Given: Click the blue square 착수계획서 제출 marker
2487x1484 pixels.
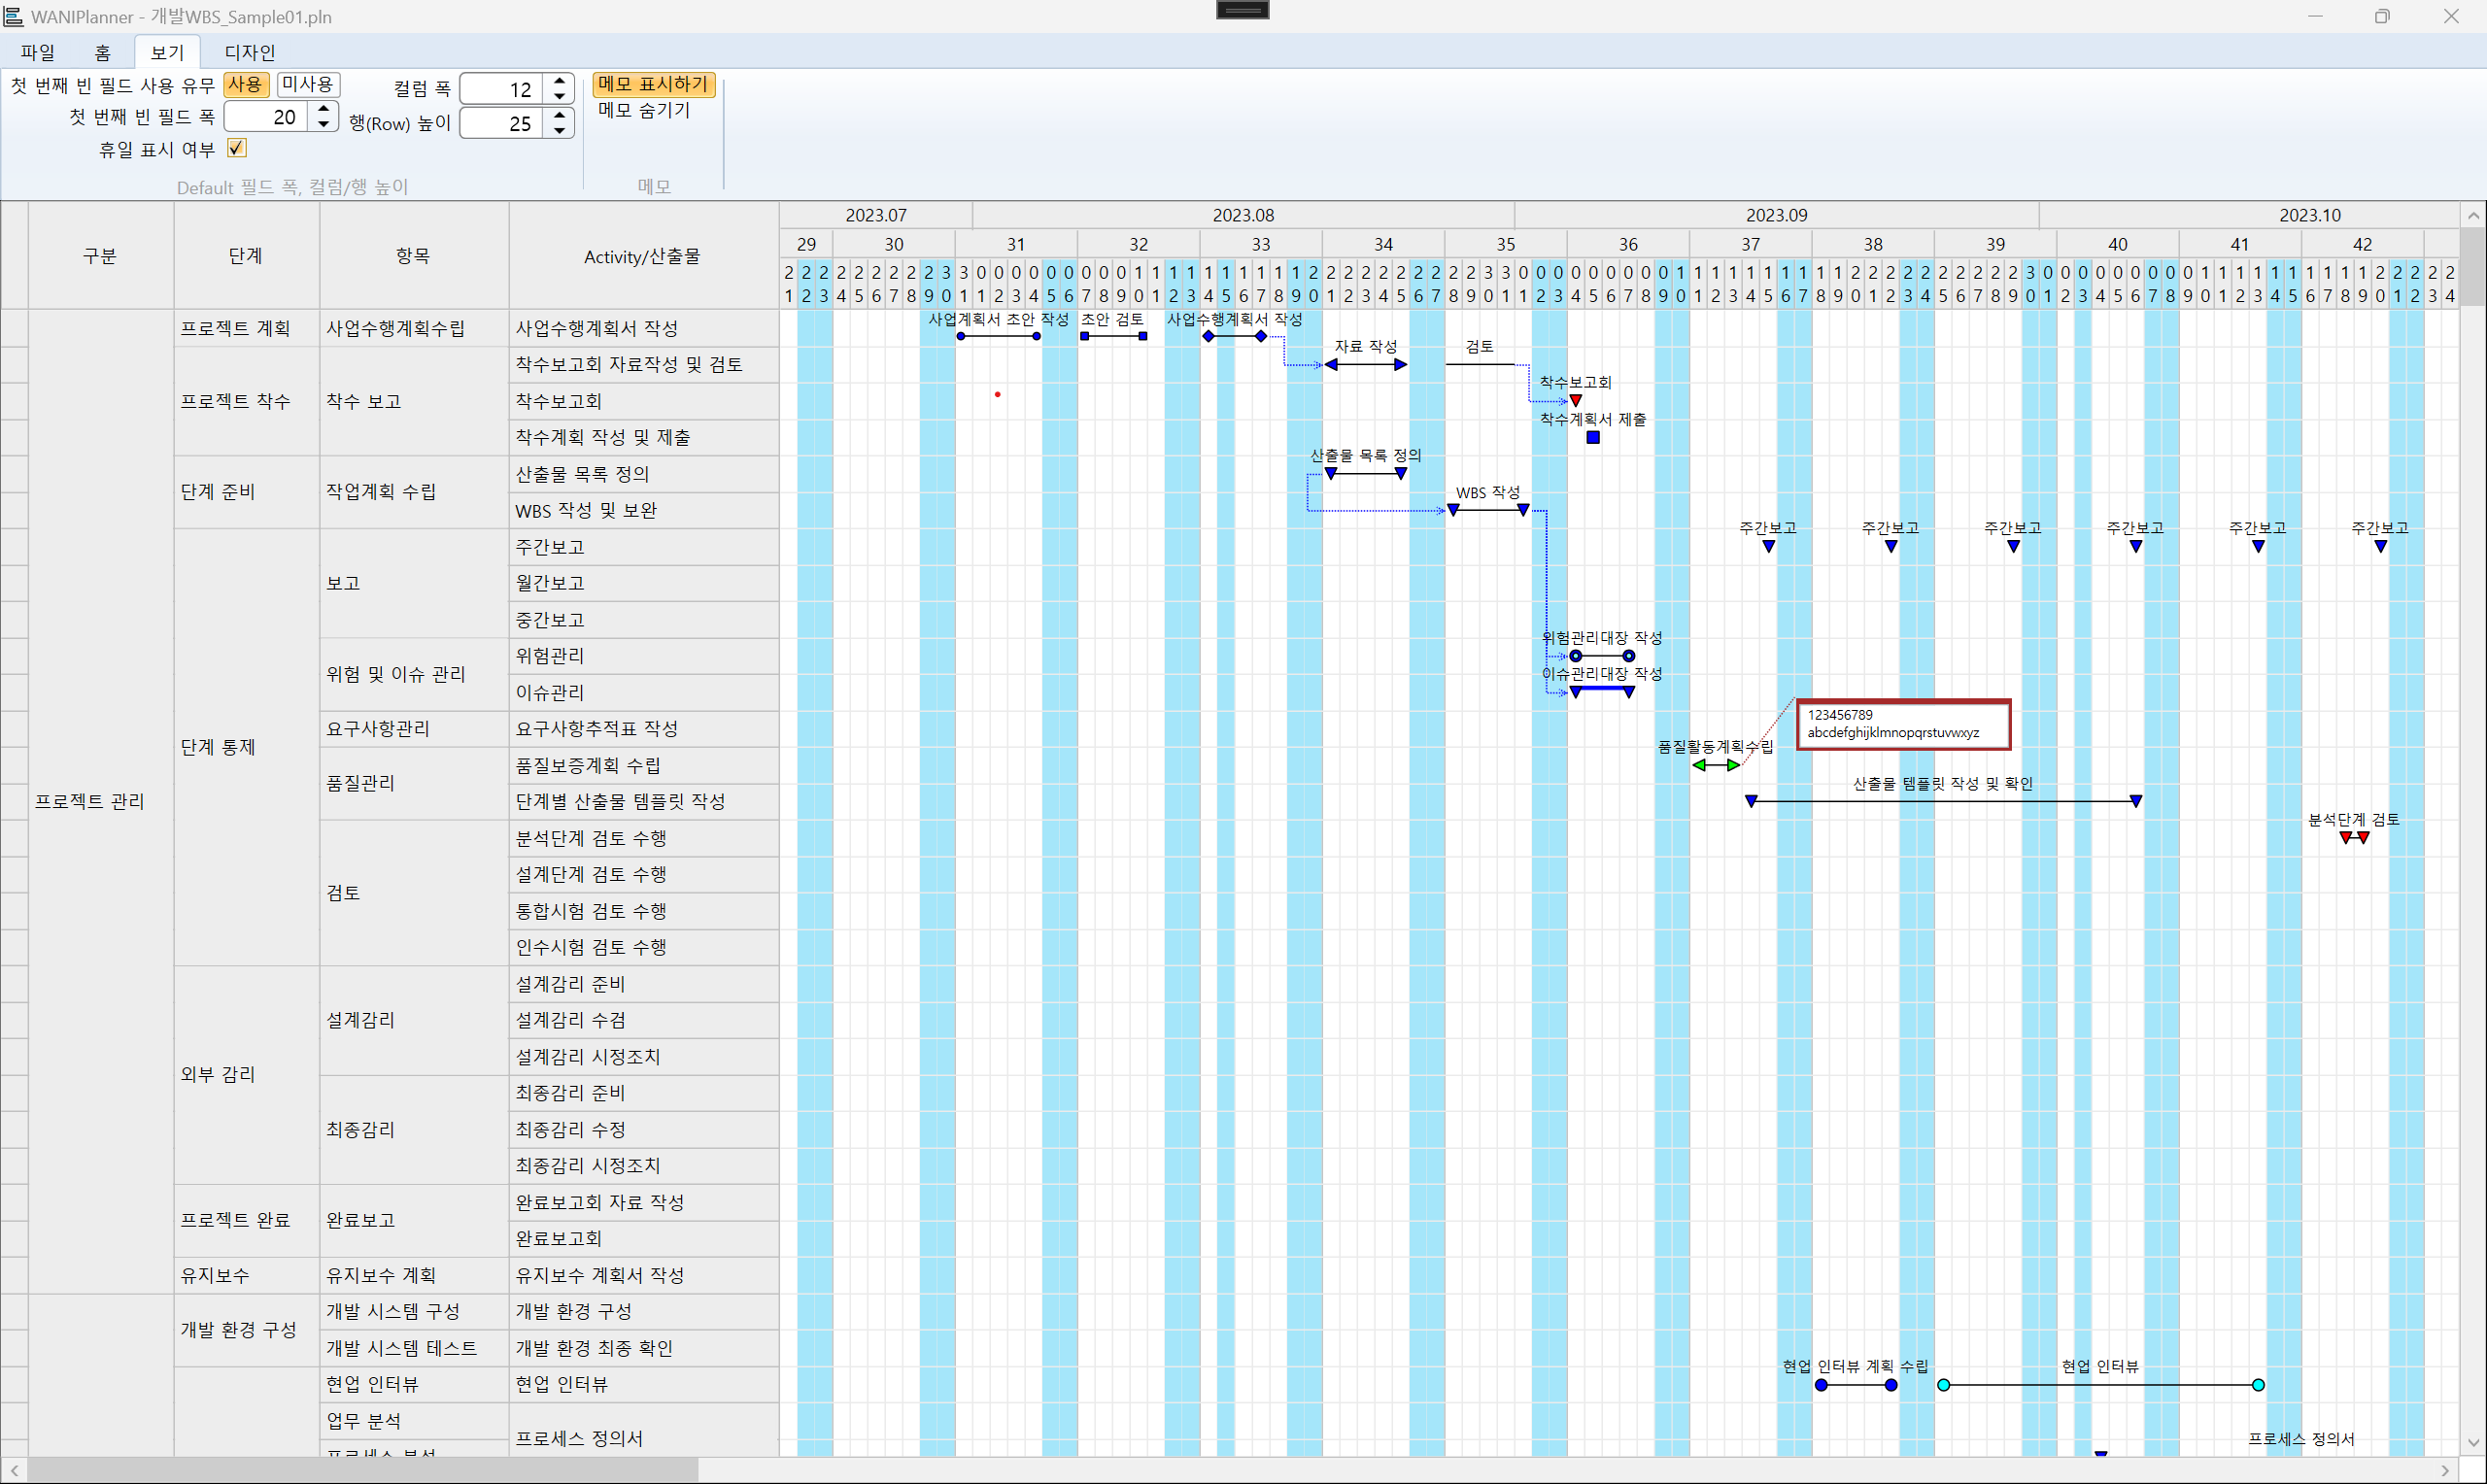Looking at the screenshot, I should (1593, 437).
